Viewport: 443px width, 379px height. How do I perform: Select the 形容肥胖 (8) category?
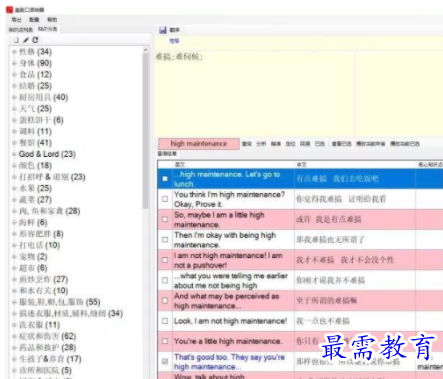pyautogui.click(x=41, y=234)
